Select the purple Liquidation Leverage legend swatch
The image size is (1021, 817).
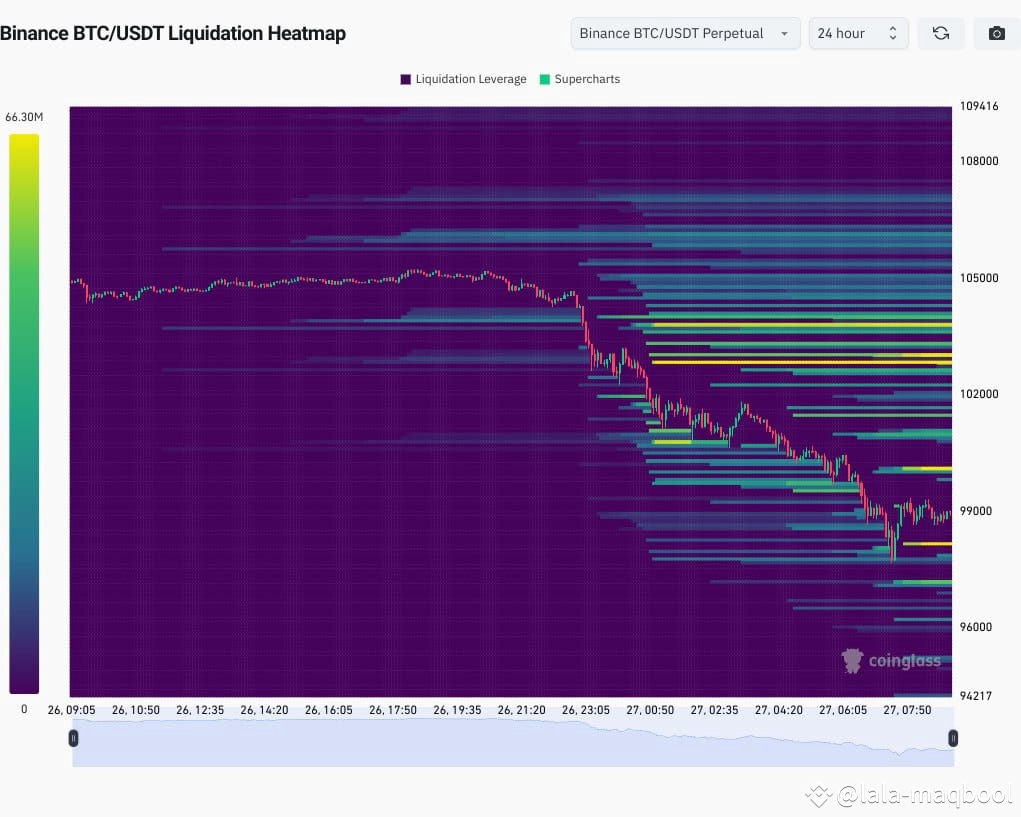point(405,79)
